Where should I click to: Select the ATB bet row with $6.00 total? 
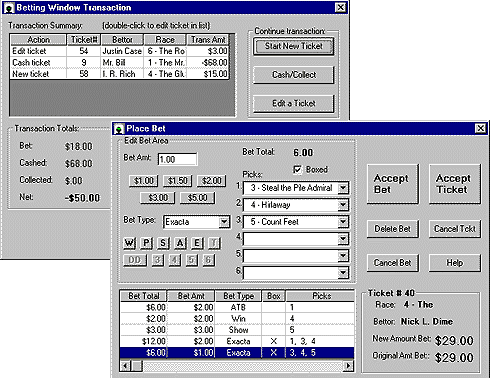[237, 307]
